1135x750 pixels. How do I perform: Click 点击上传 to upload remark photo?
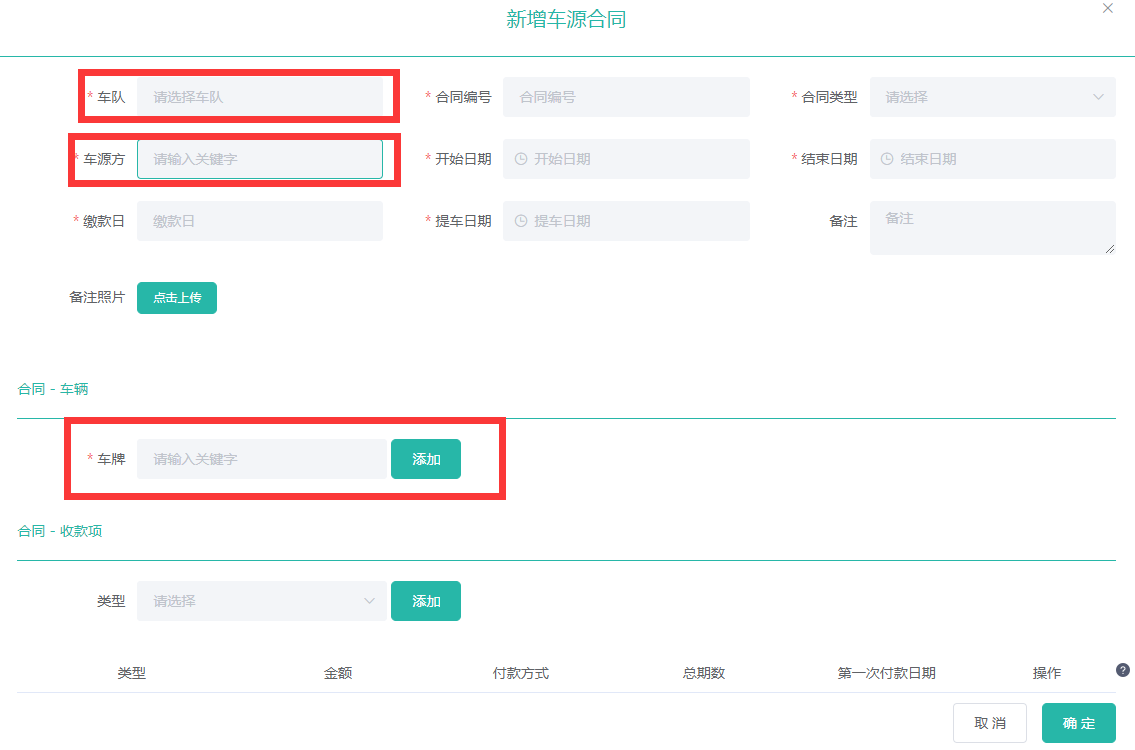click(177, 298)
